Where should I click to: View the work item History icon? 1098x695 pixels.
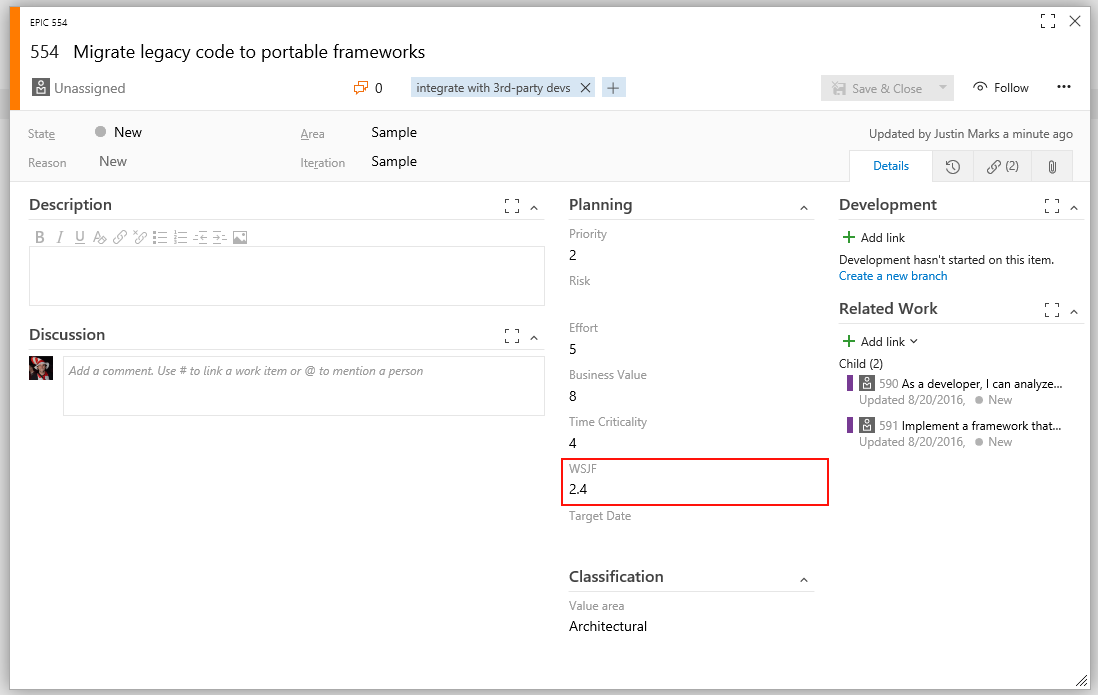[953, 166]
